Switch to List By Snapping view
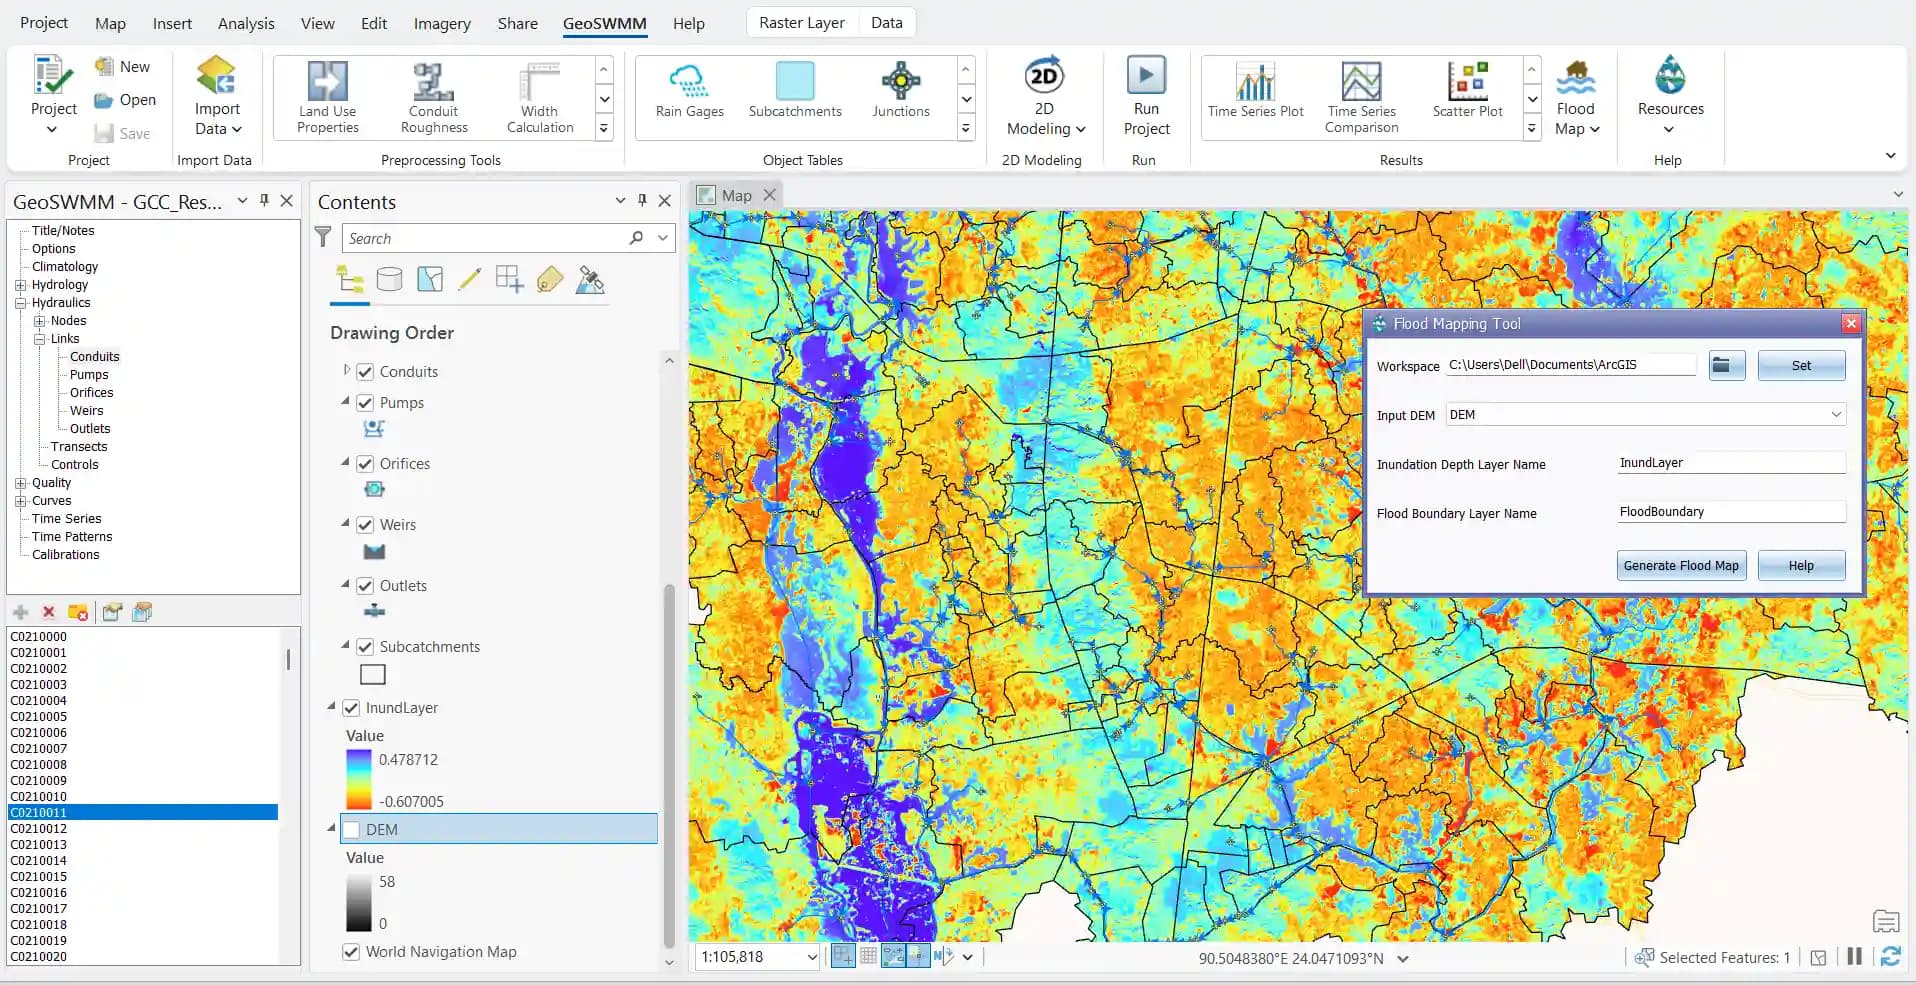The width and height of the screenshot is (1916, 985). pyautogui.click(x=509, y=280)
